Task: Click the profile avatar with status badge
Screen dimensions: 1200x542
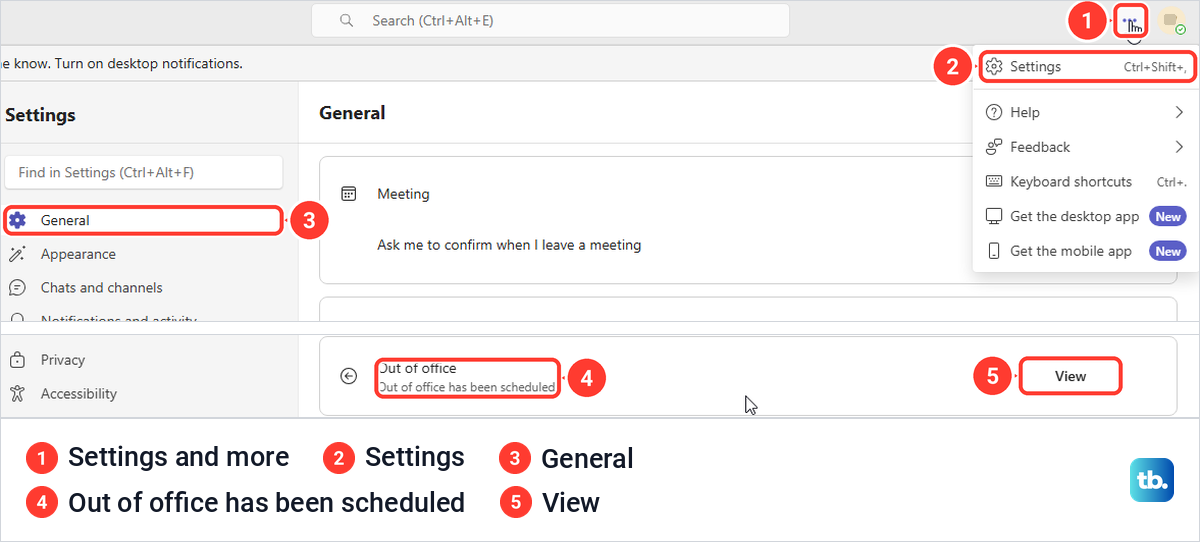Action: click(1171, 21)
